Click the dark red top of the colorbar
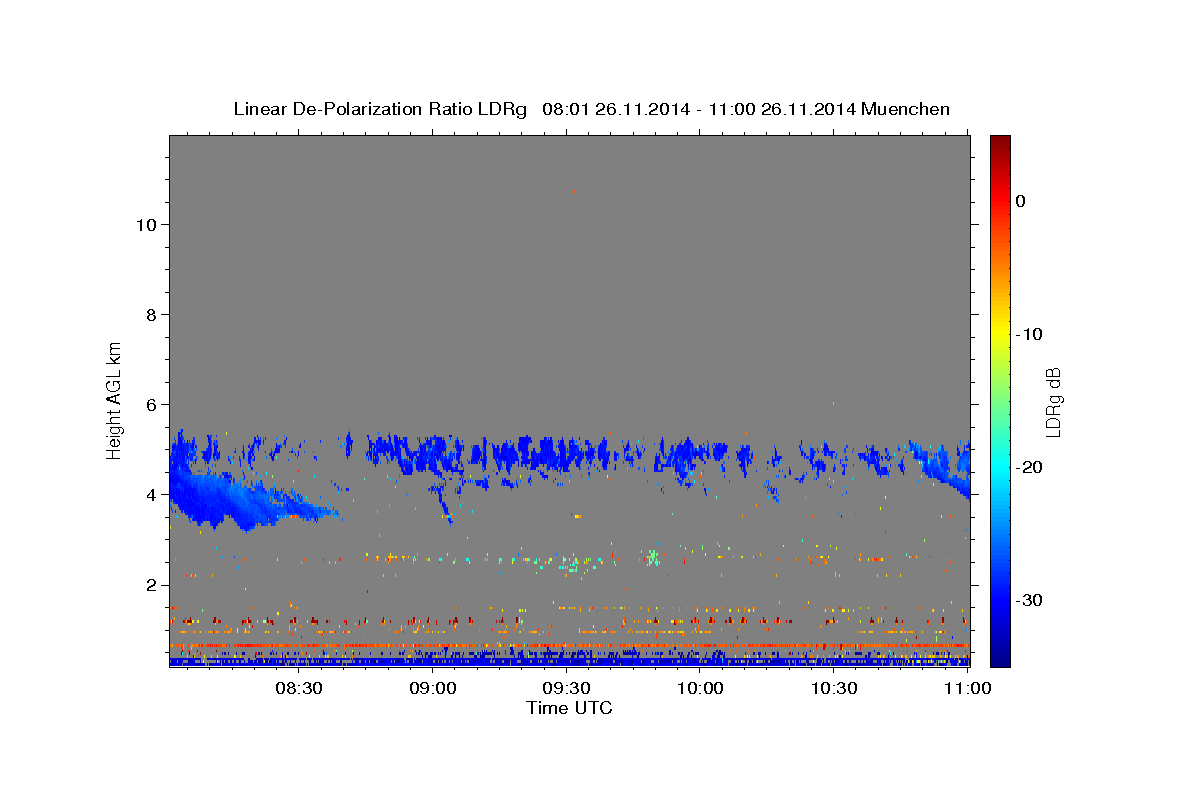 pyautogui.click(x=1000, y=145)
